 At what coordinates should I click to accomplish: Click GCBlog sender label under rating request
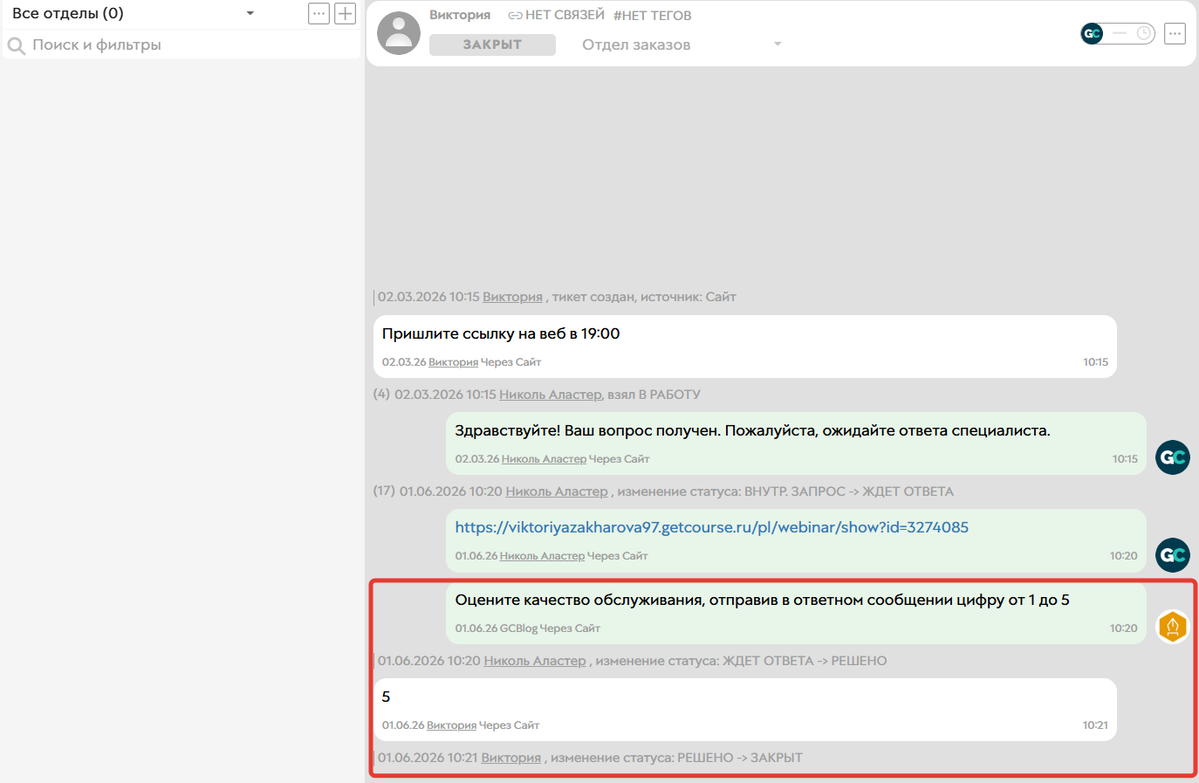pos(518,629)
